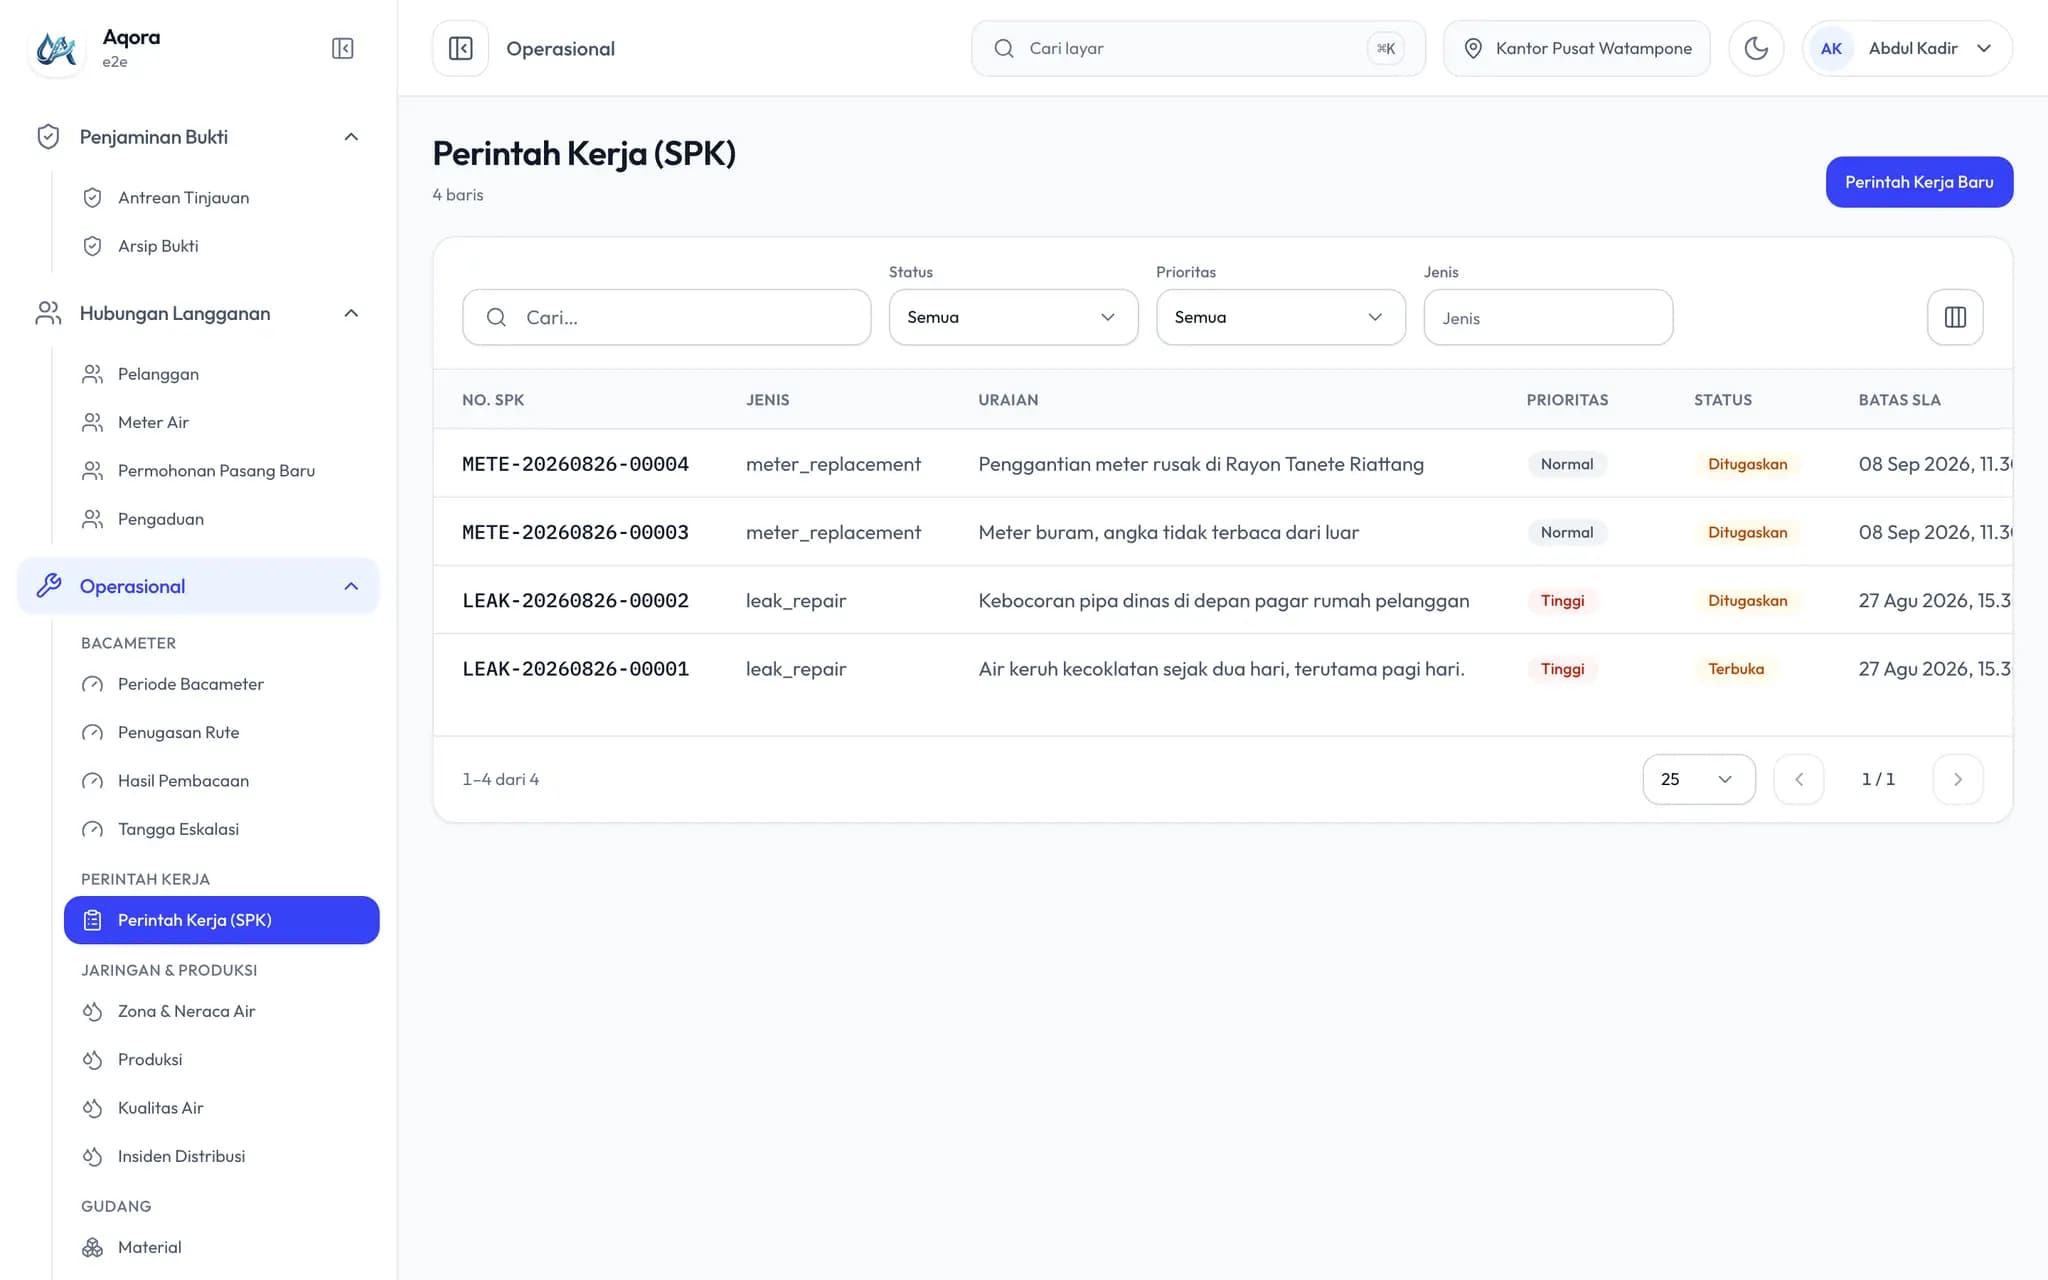Collapse the Penjaminan Bukti section
Image resolution: width=2048 pixels, height=1280 pixels.
(x=351, y=137)
